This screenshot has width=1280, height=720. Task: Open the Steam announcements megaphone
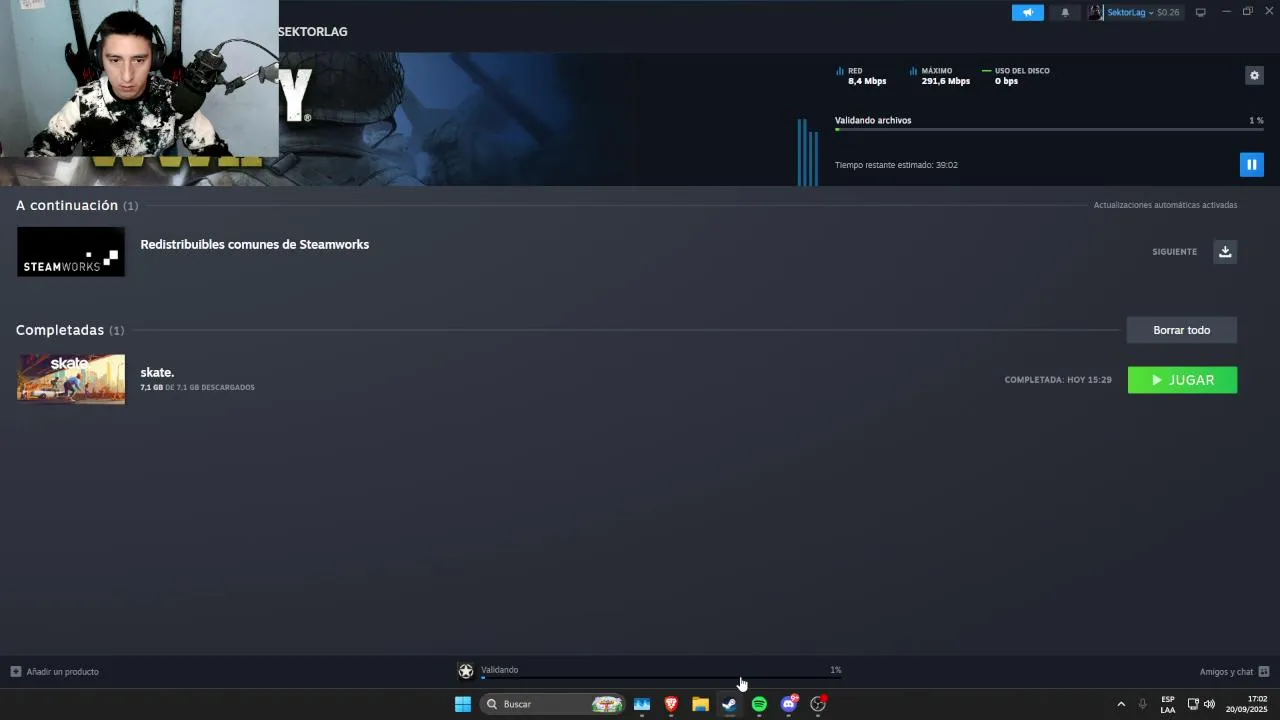tap(1027, 12)
